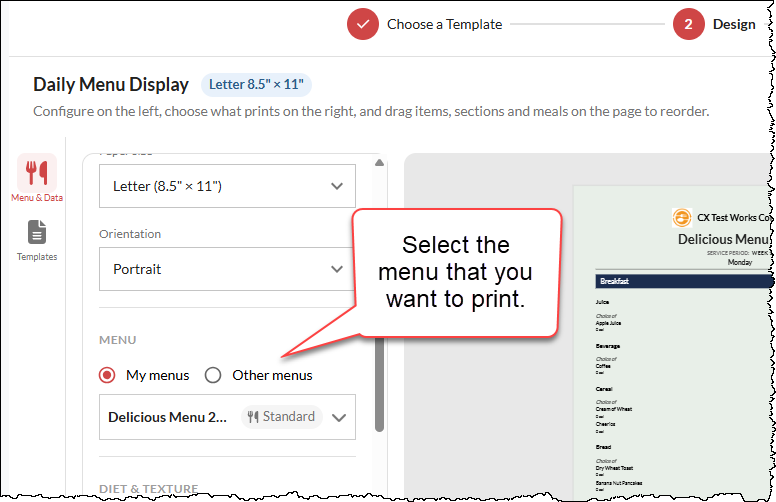Screen dimensions: 776x502
Task: Open the Letter paper size dropdown
Action: 227,186
